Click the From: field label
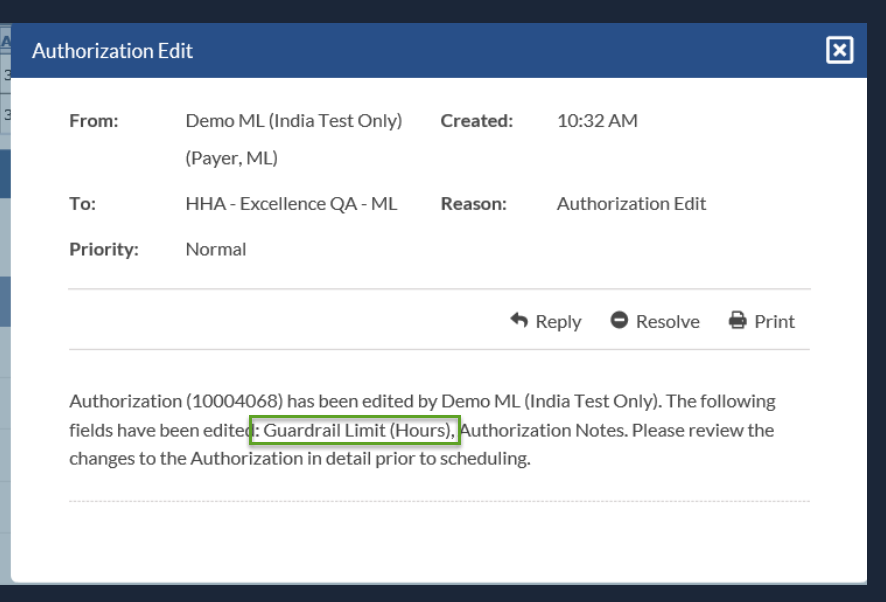 [94, 121]
